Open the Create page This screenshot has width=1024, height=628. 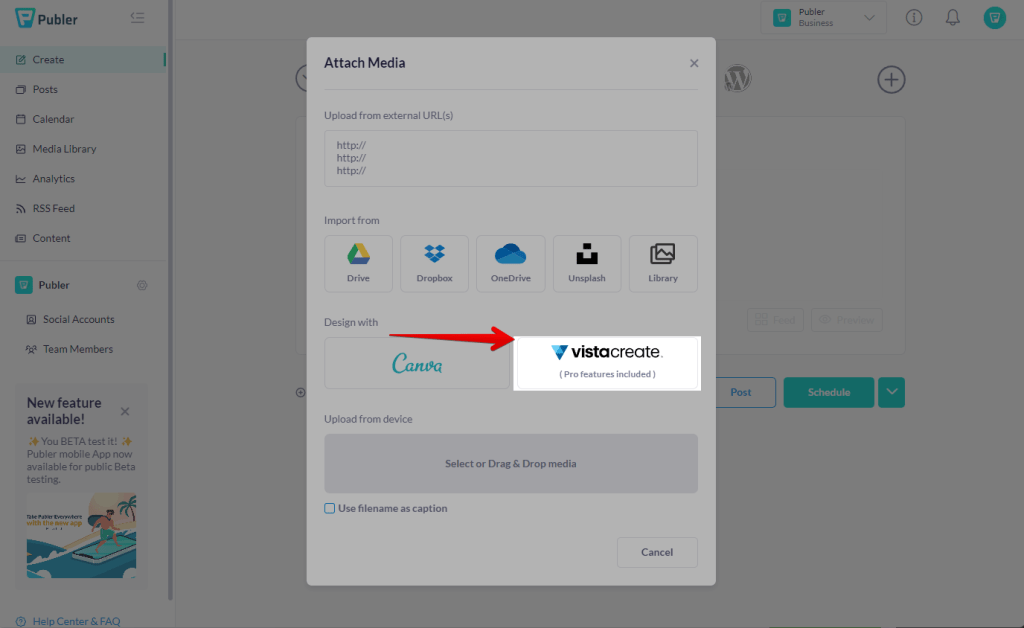83,59
